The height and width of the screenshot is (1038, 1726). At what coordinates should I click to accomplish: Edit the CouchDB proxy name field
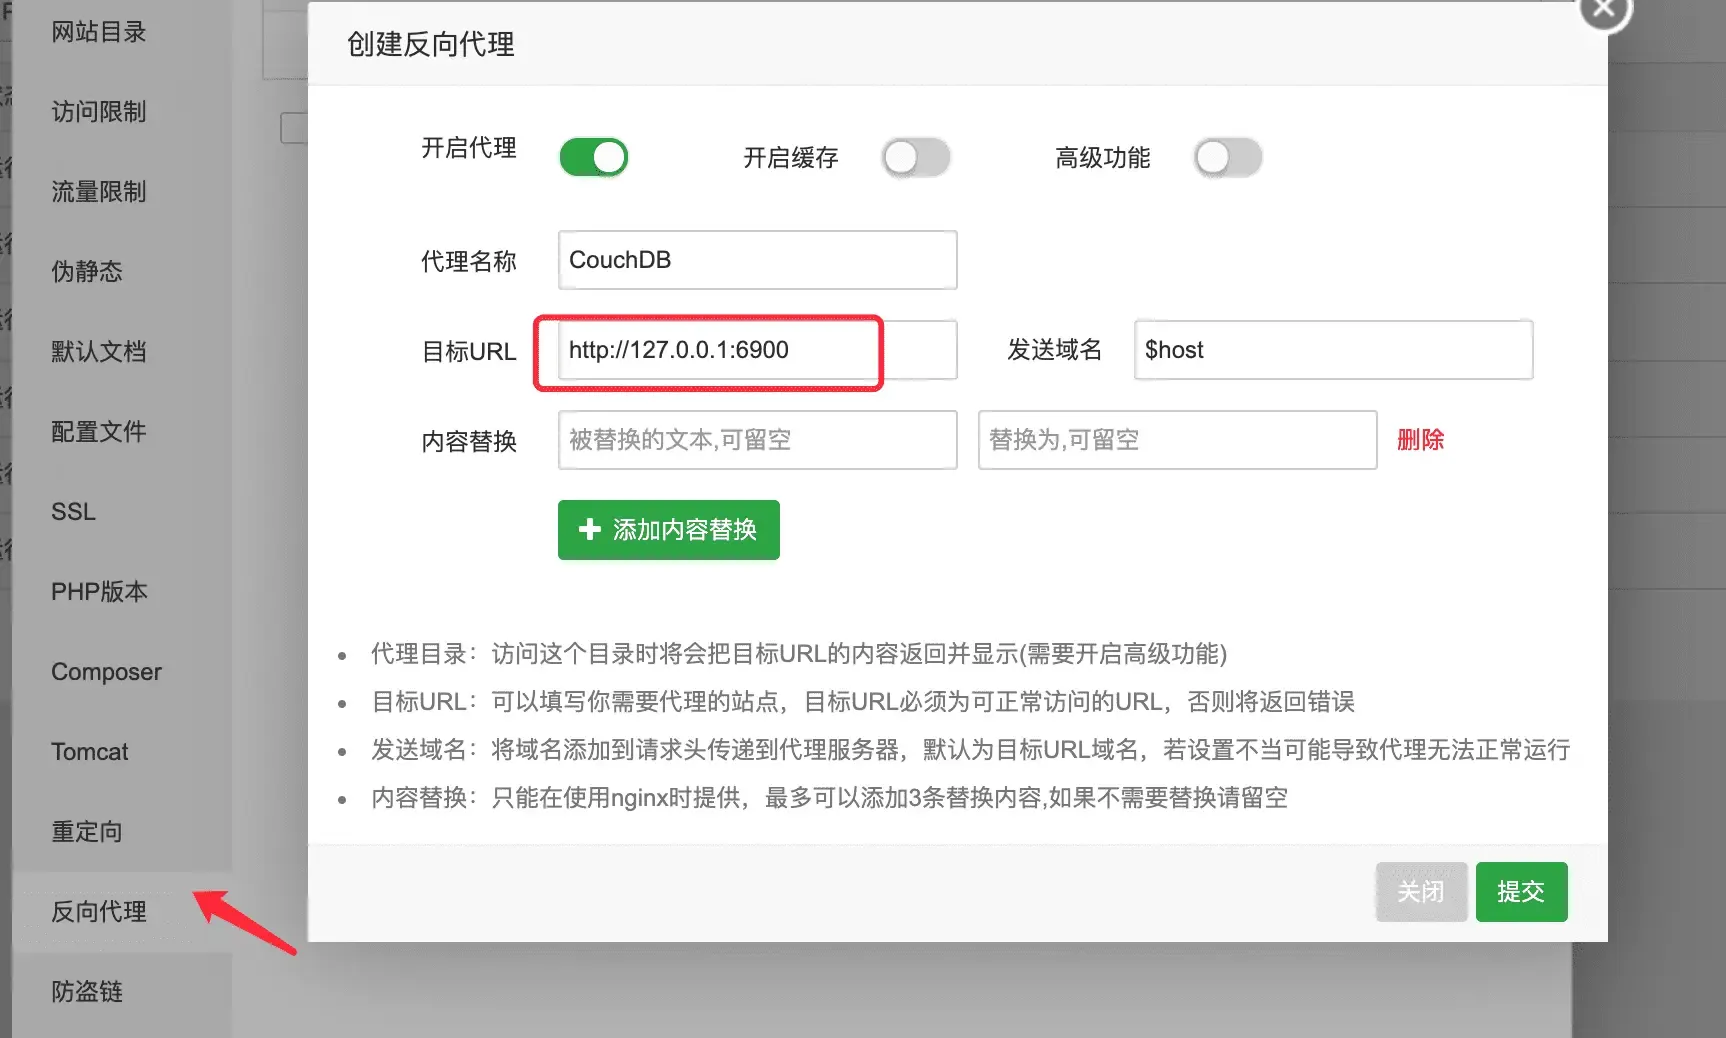[x=756, y=259]
